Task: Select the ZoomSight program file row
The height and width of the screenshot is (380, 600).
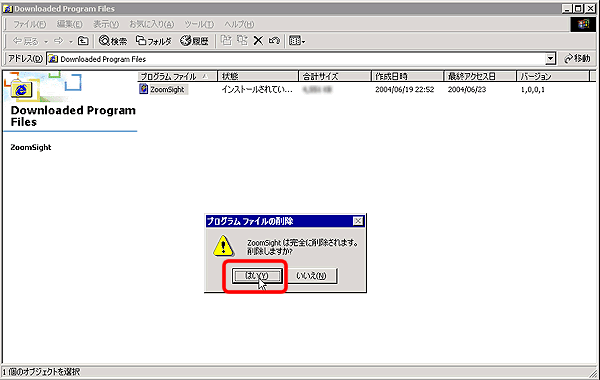Action: coord(167,90)
